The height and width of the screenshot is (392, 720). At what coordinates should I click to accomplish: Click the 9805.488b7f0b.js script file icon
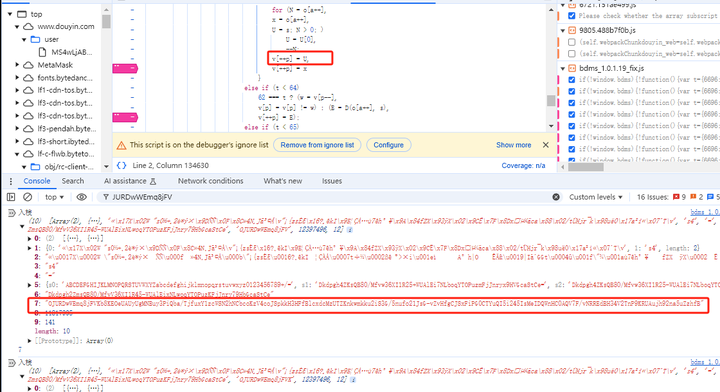pyautogui.click(x=572, y=30)
